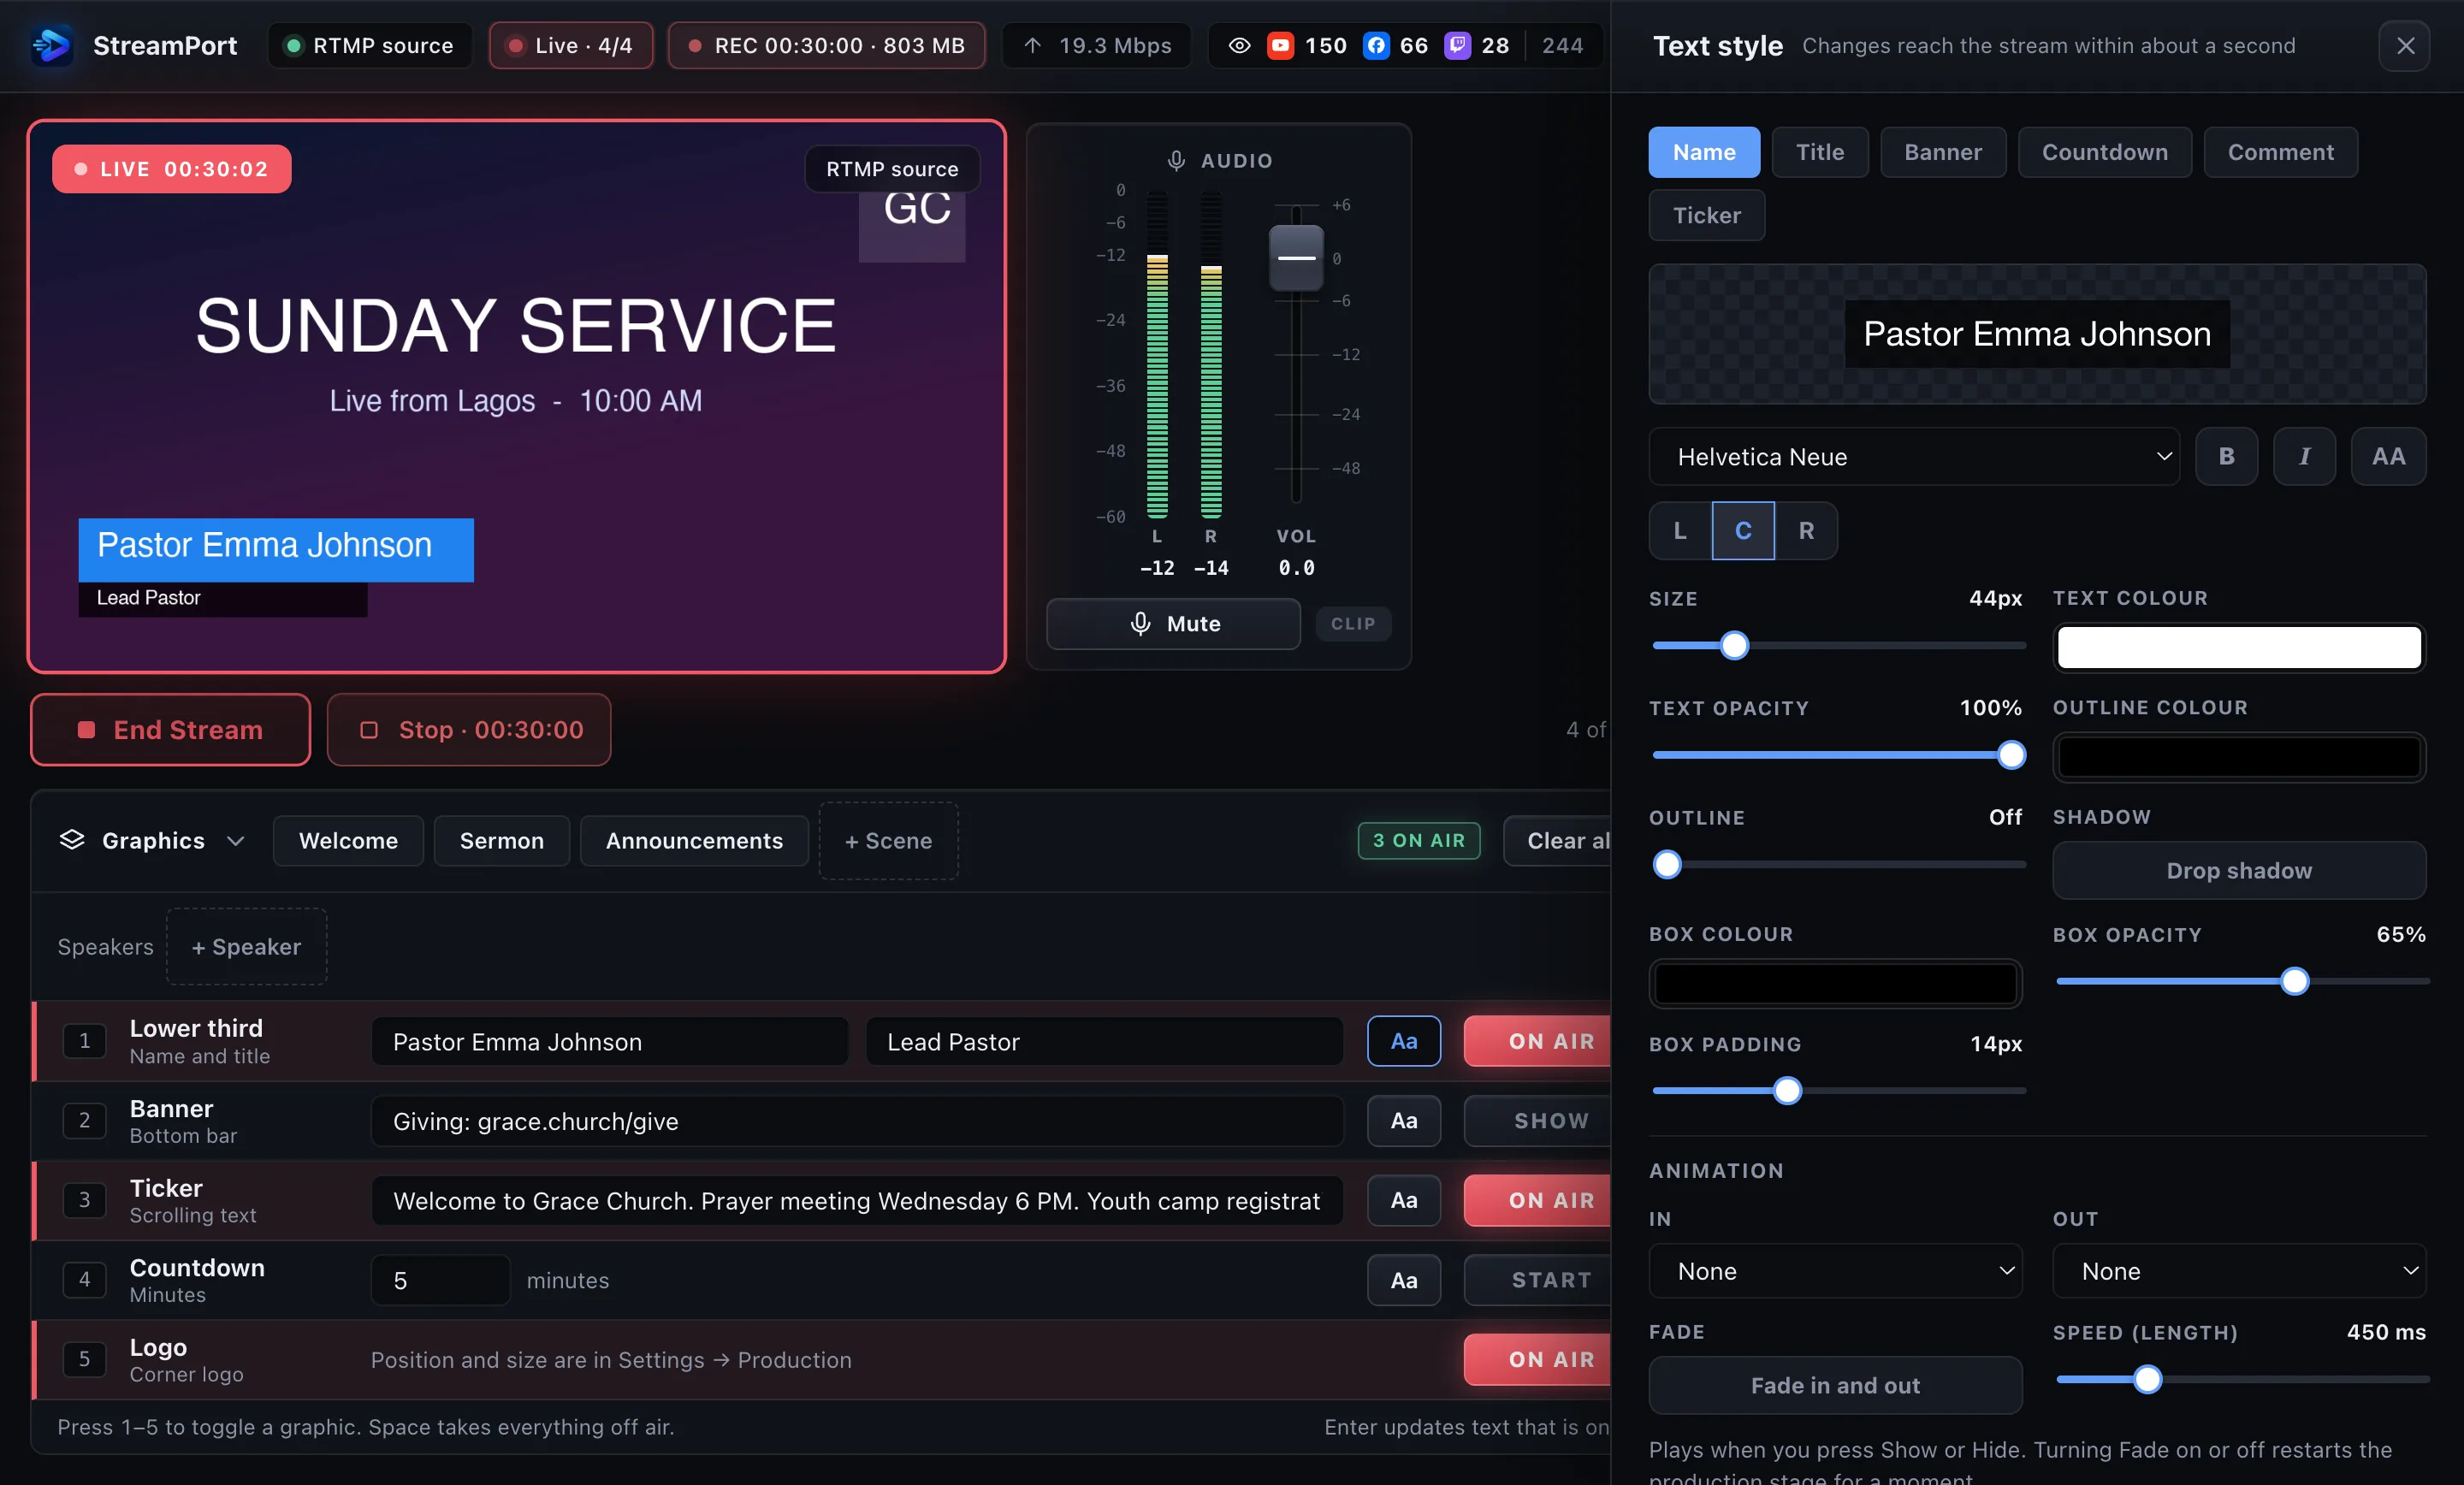Switch to the Countdown style tab

point(2104,152)
